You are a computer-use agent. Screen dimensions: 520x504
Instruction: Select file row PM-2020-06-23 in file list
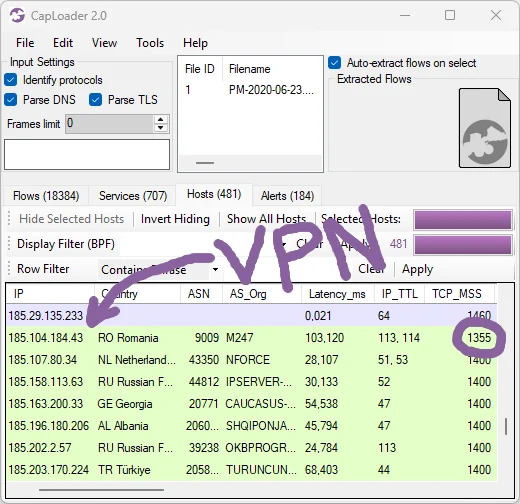click(x=250, y=90)
